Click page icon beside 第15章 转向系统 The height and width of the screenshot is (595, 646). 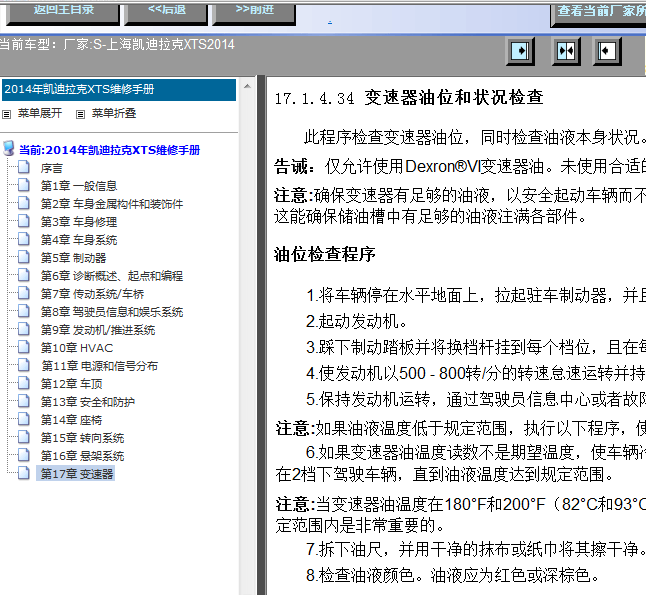(24, 437)
